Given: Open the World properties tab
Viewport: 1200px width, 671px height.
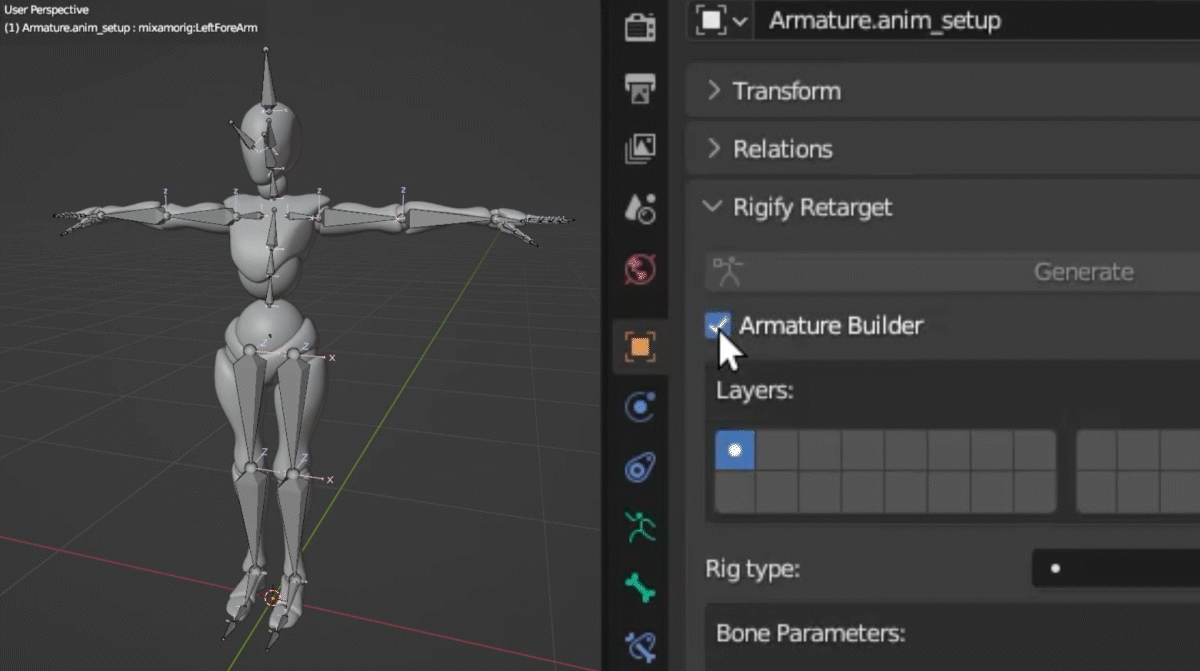Looking at the screenshot, I should [x=640, y=269].
